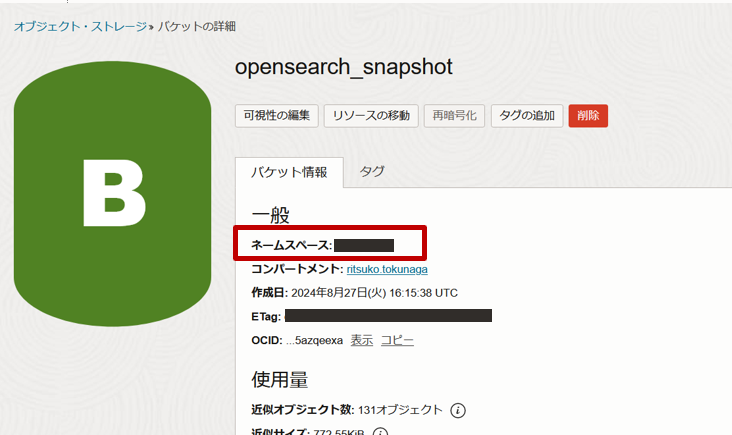Click the リソースの移動 button
732x435 pixels.
pyautogui.click(x=371, y=115)
